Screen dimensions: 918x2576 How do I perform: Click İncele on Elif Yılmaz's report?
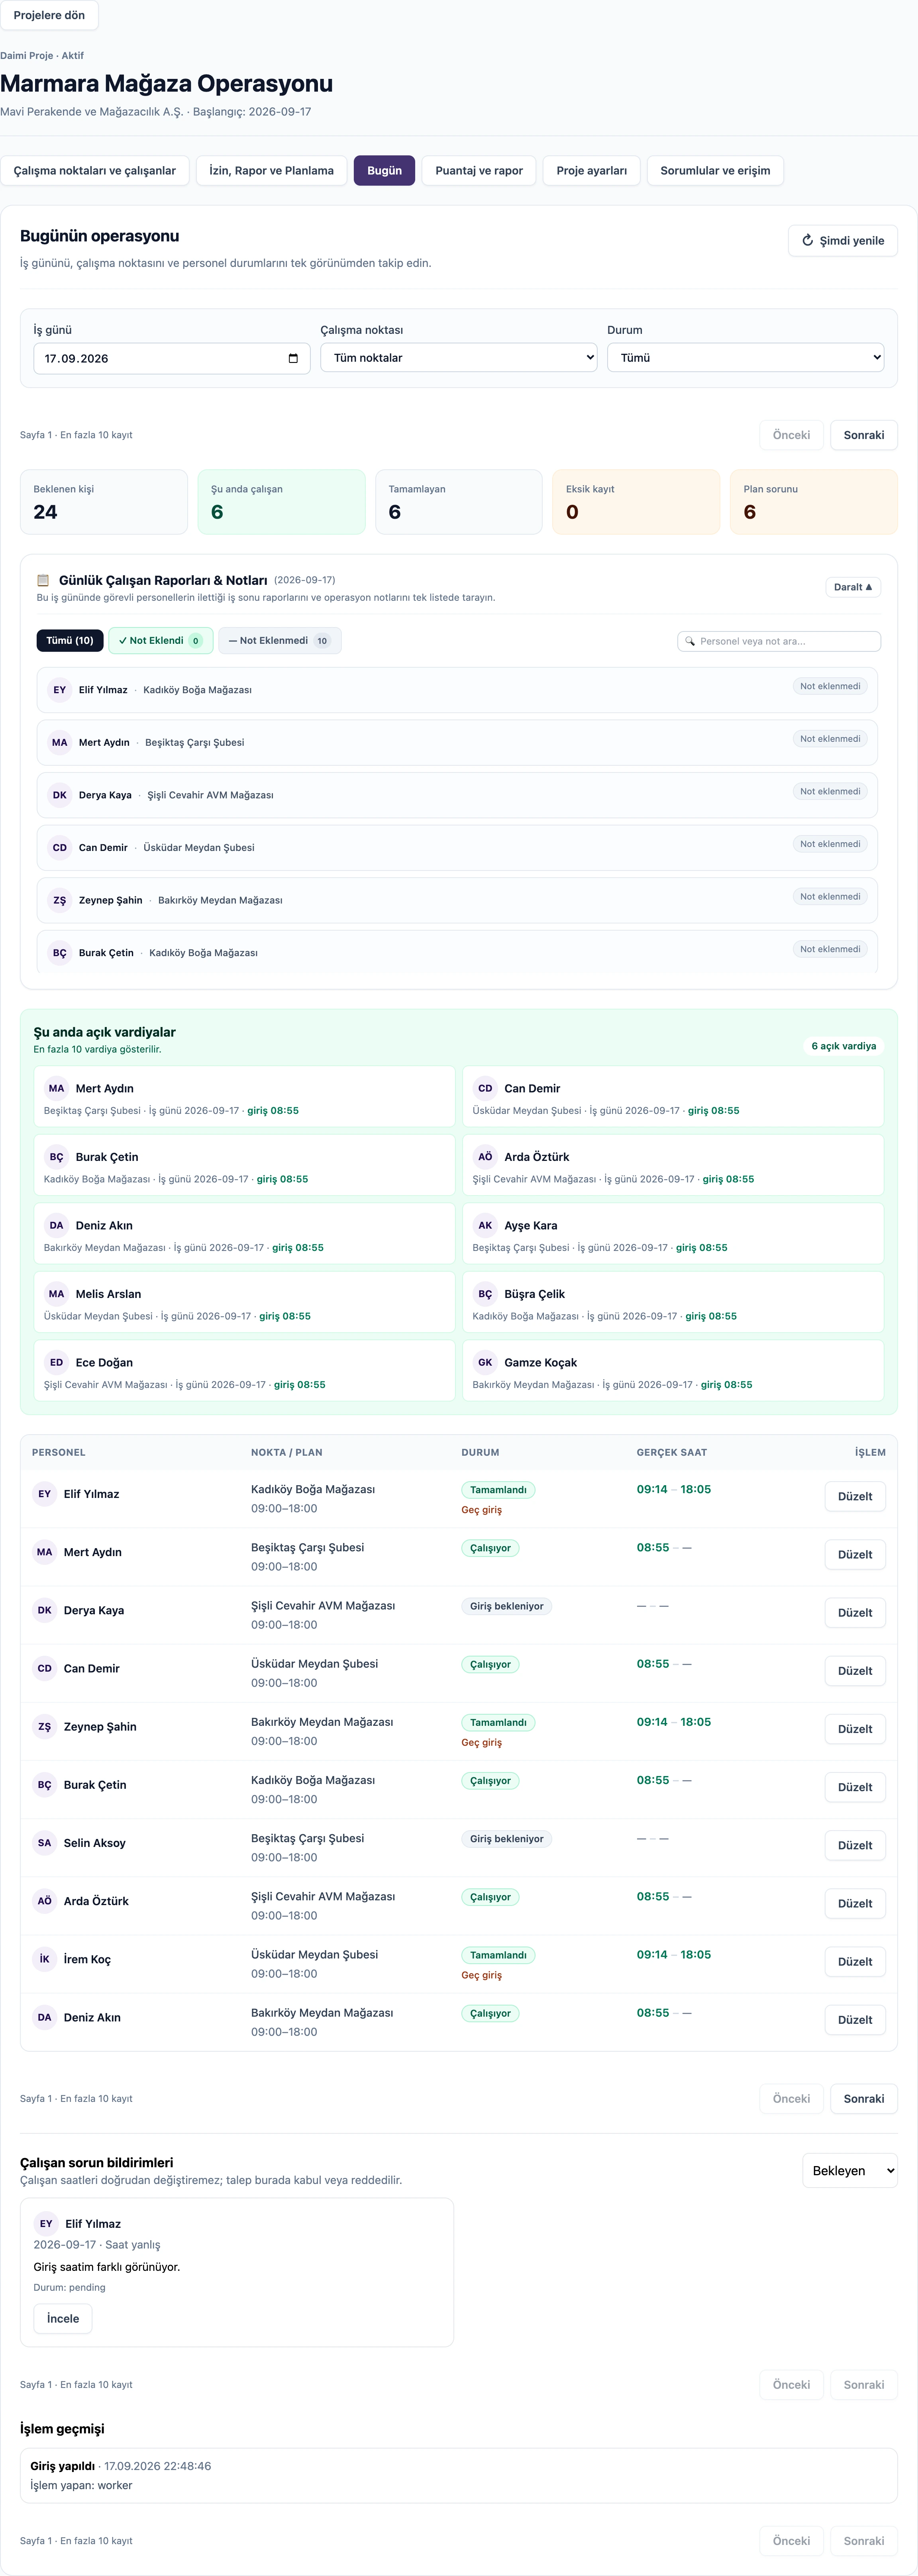[x=63, y=2318]
